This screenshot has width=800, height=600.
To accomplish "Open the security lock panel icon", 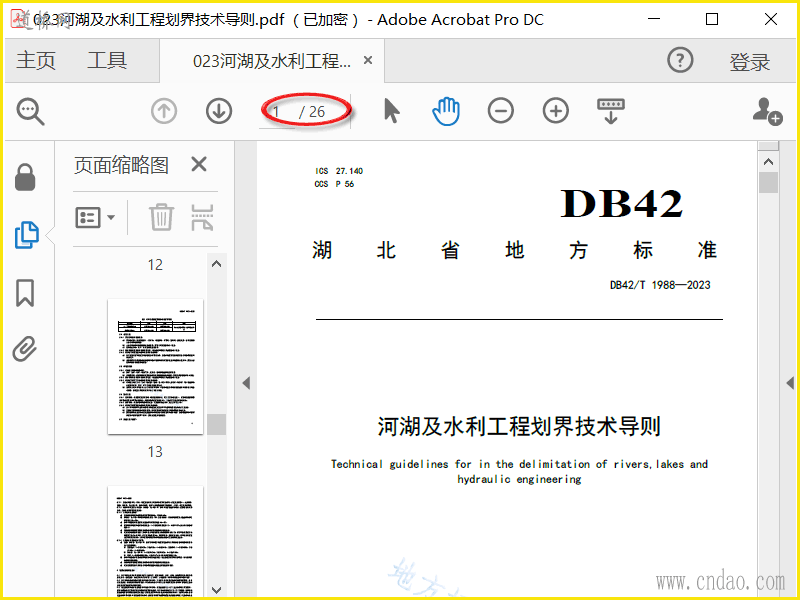I will (x=25, y=177).
